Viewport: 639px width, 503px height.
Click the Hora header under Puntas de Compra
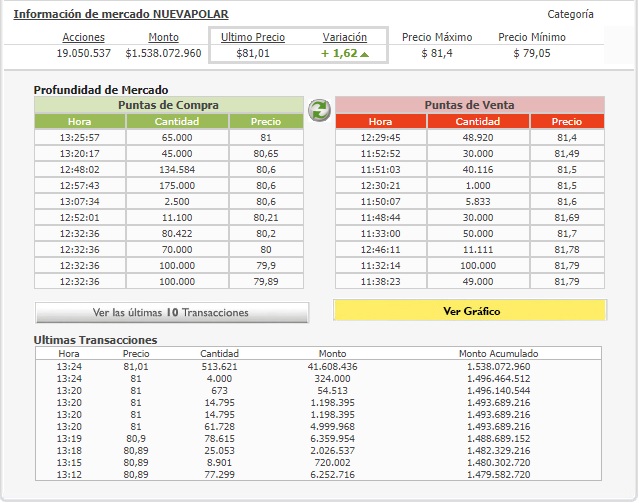pos(79,121)
